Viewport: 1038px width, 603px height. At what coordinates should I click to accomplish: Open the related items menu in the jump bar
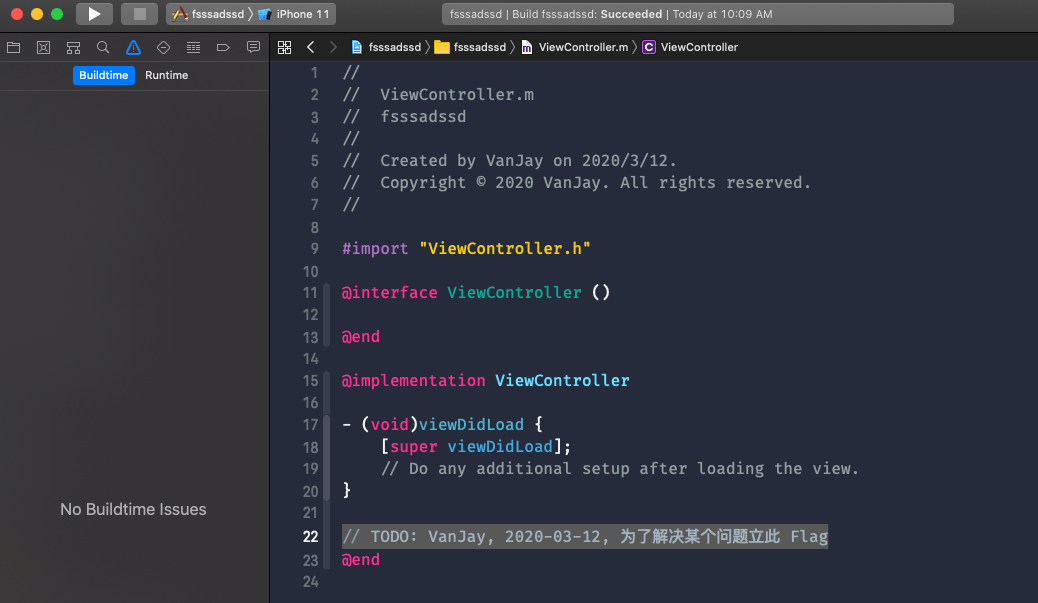tap(284, 47)
